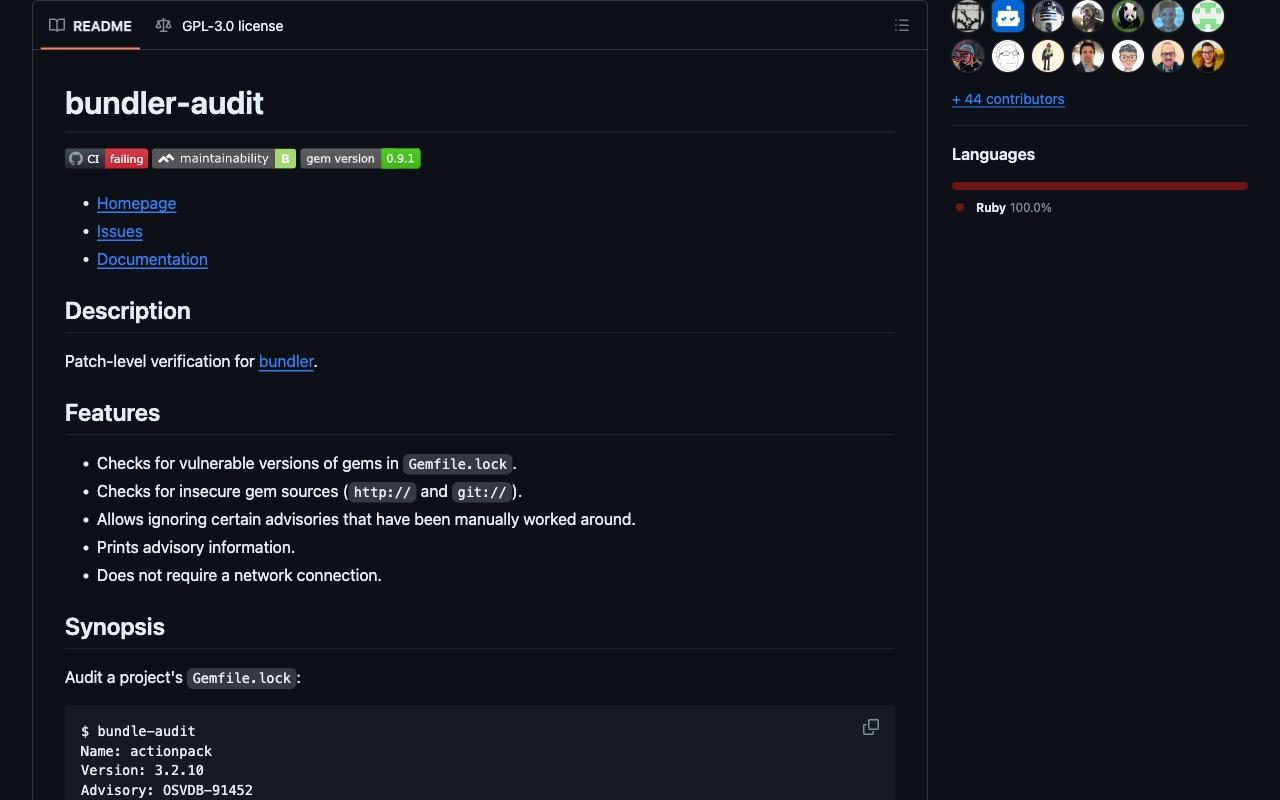1280x800 pixels.
Task: Open the blue robot bot contributor avatar
Action: 1008,16
